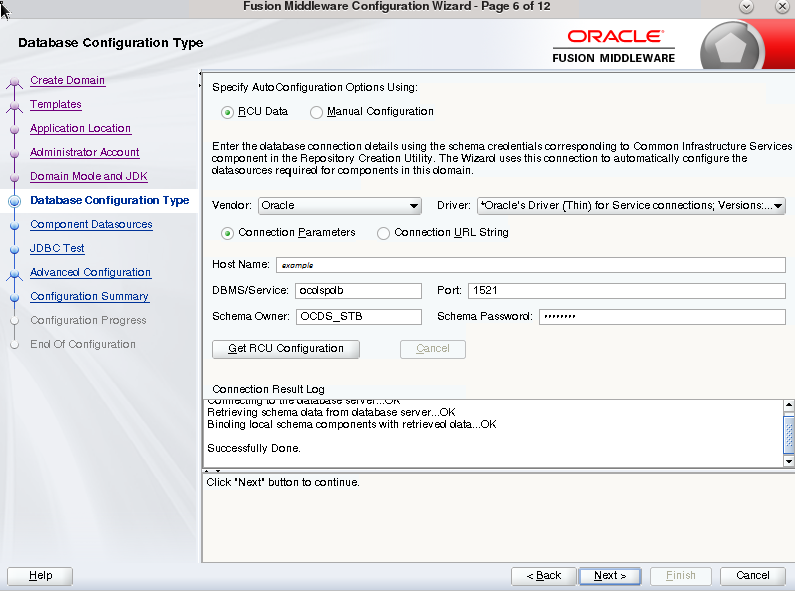Go to the Templates step
795x591 pixels.
[x=56, y=104]
